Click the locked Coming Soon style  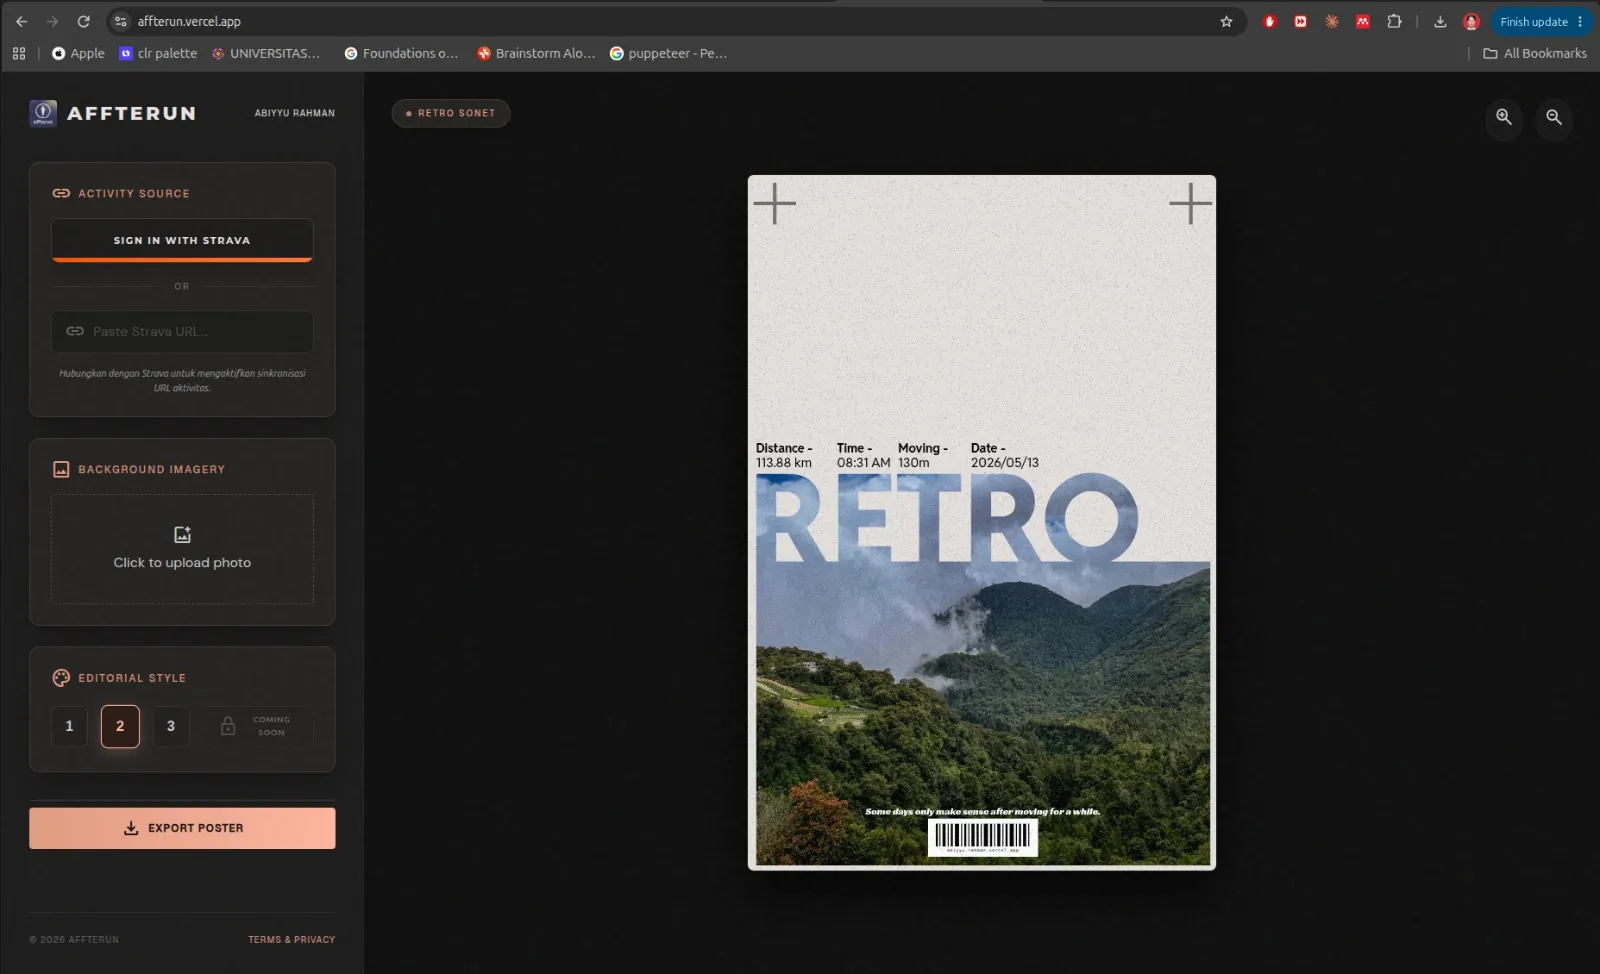pos(259,726)
